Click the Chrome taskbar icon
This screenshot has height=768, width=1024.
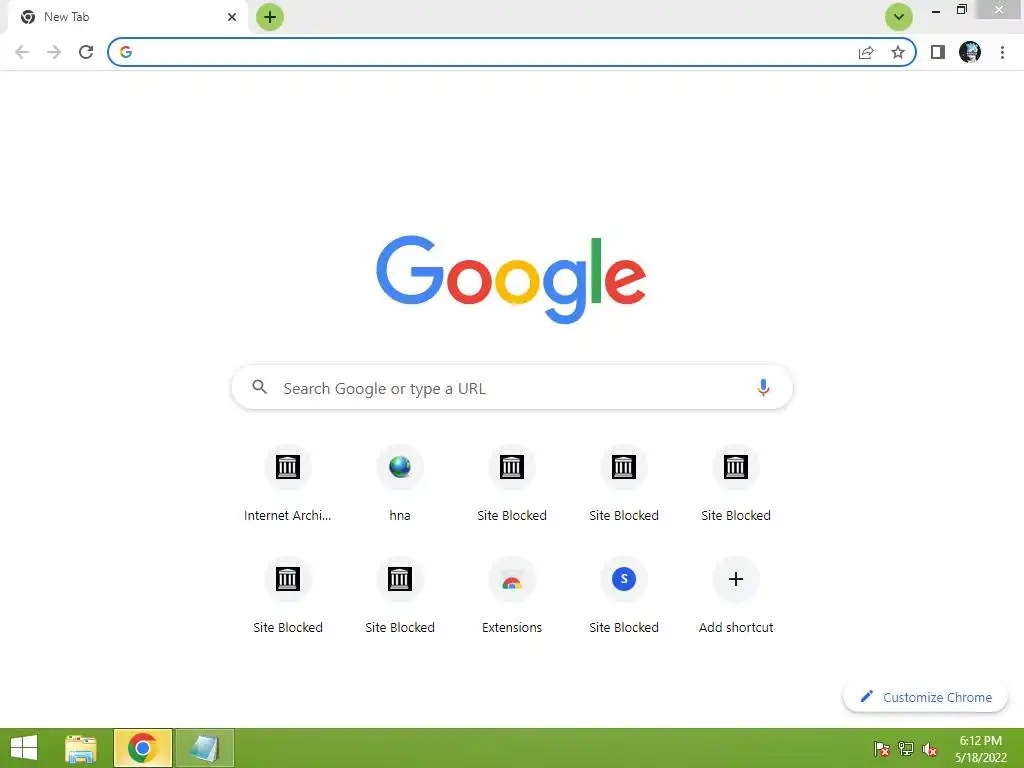142,748
